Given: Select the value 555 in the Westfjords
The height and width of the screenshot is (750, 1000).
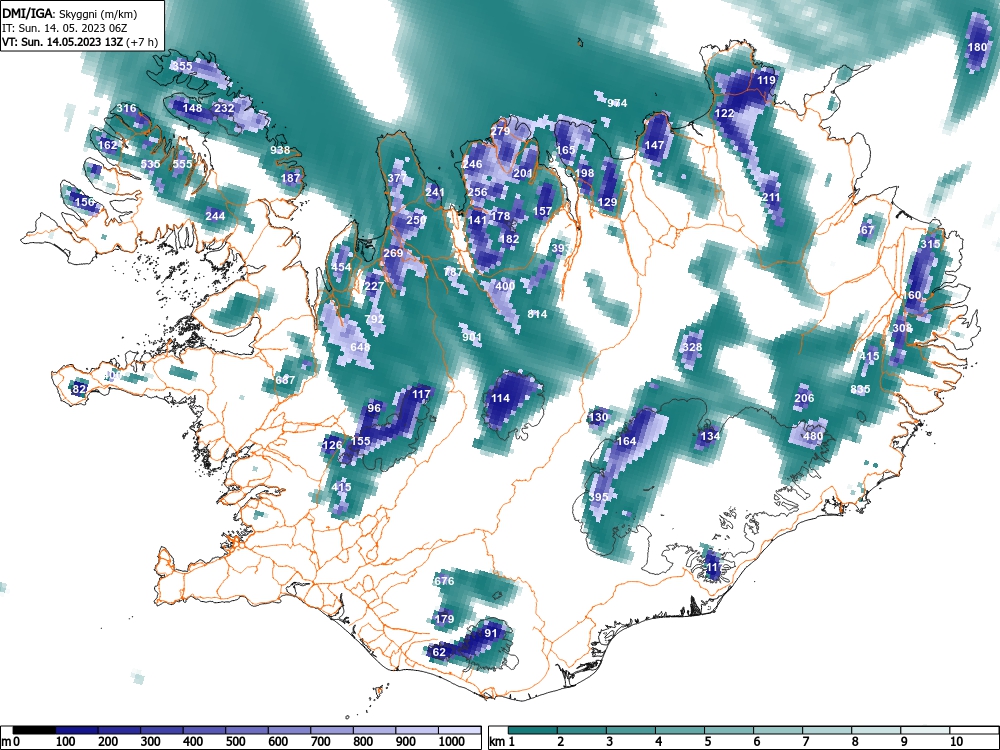Looking at the screenshot, I should [x=182, y=164].
